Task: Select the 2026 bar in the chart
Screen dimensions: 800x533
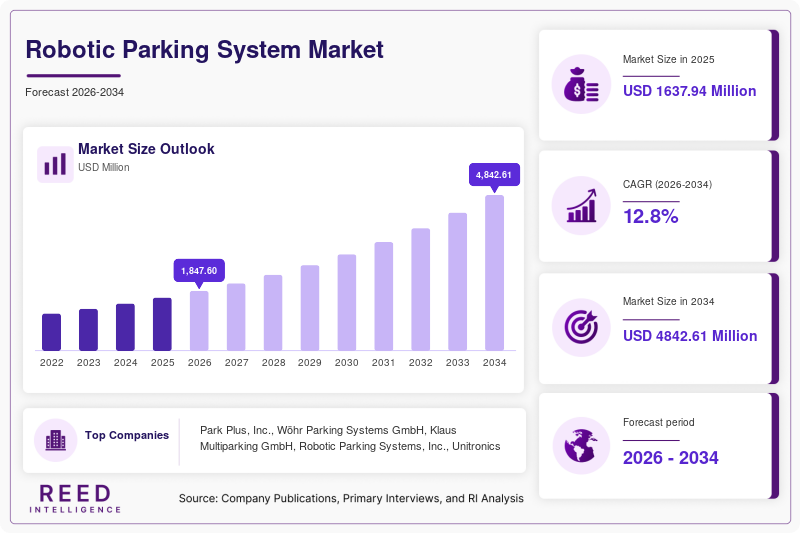Action: 199,321
